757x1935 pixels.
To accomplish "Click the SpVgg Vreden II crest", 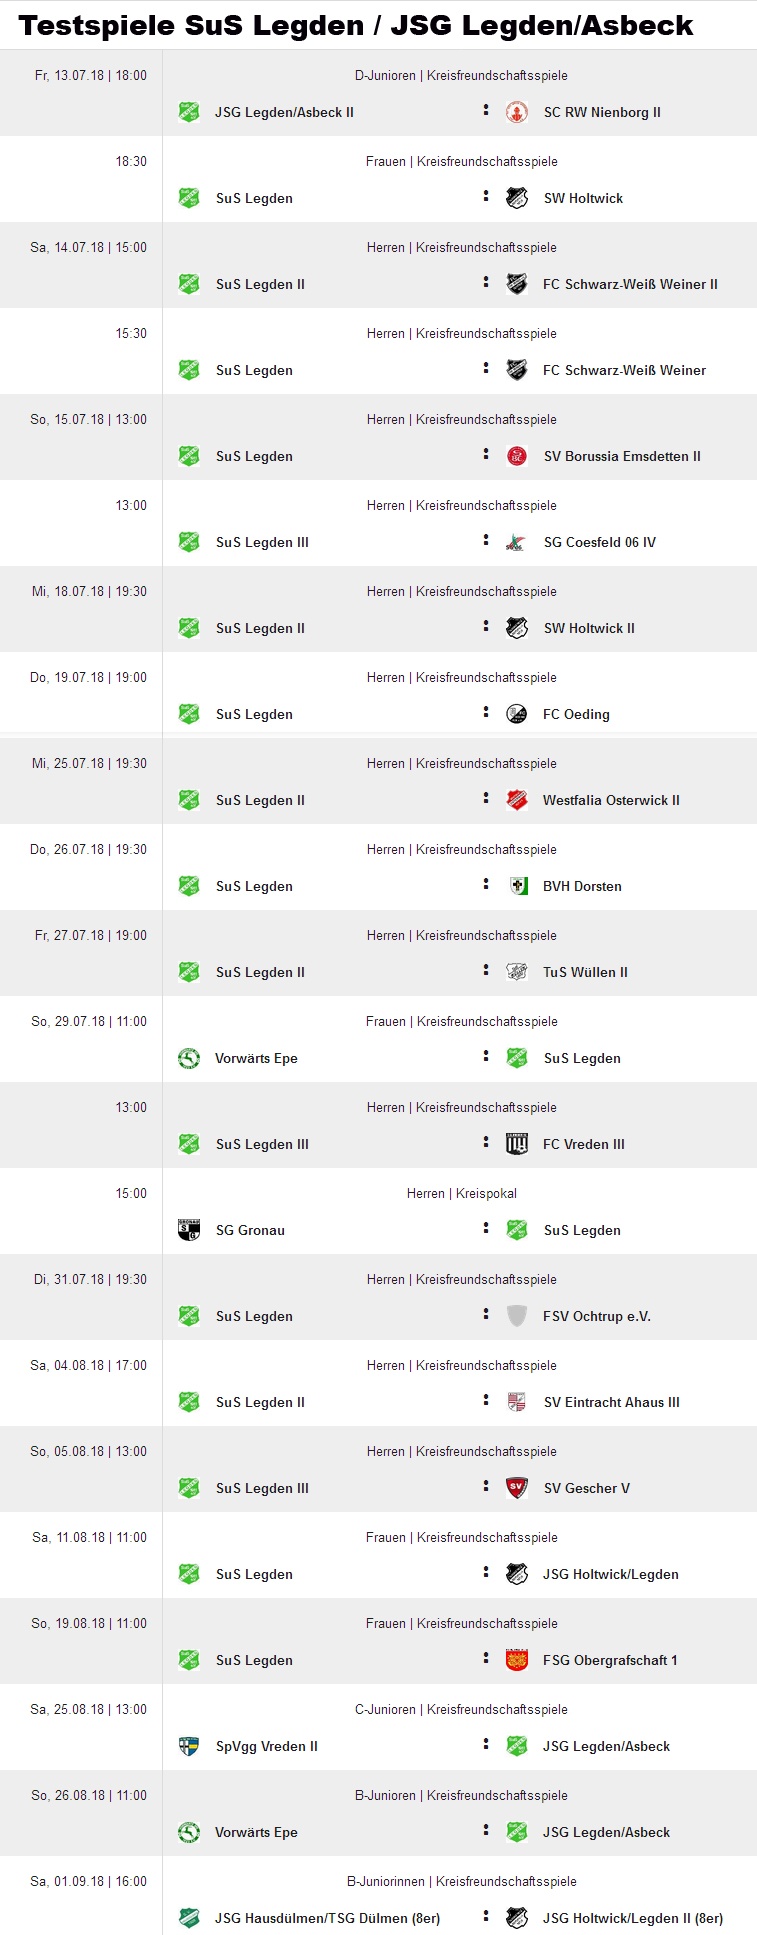I will 189,1746.
